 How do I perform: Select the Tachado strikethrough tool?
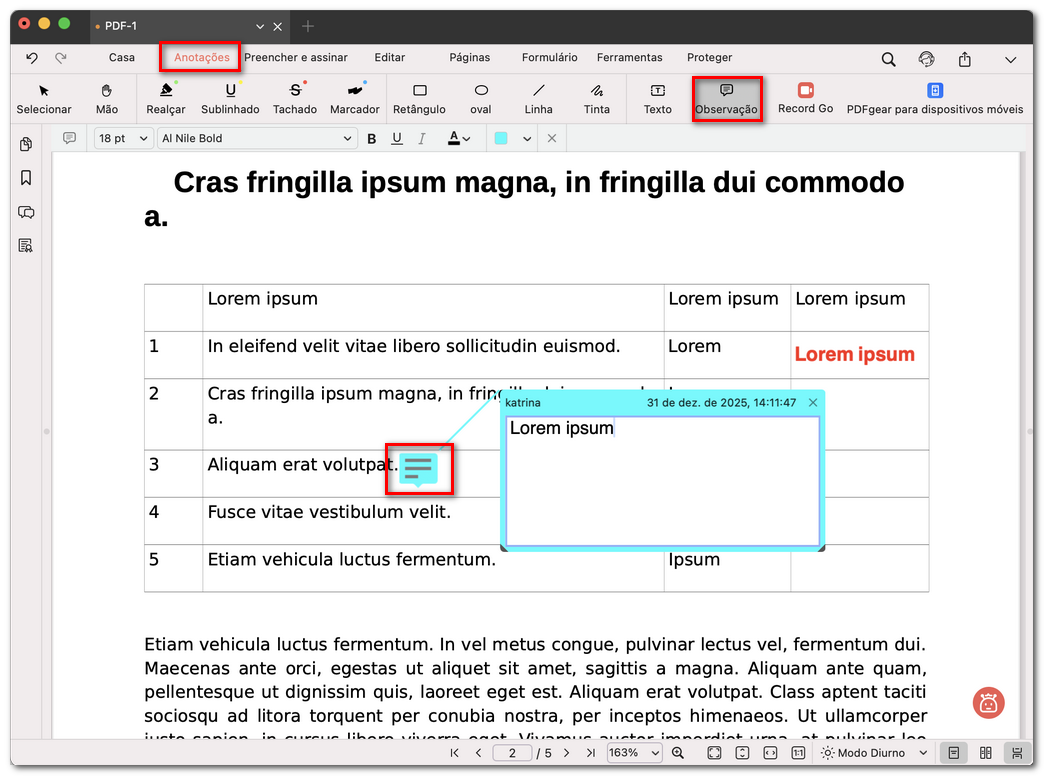click(295, 98)
